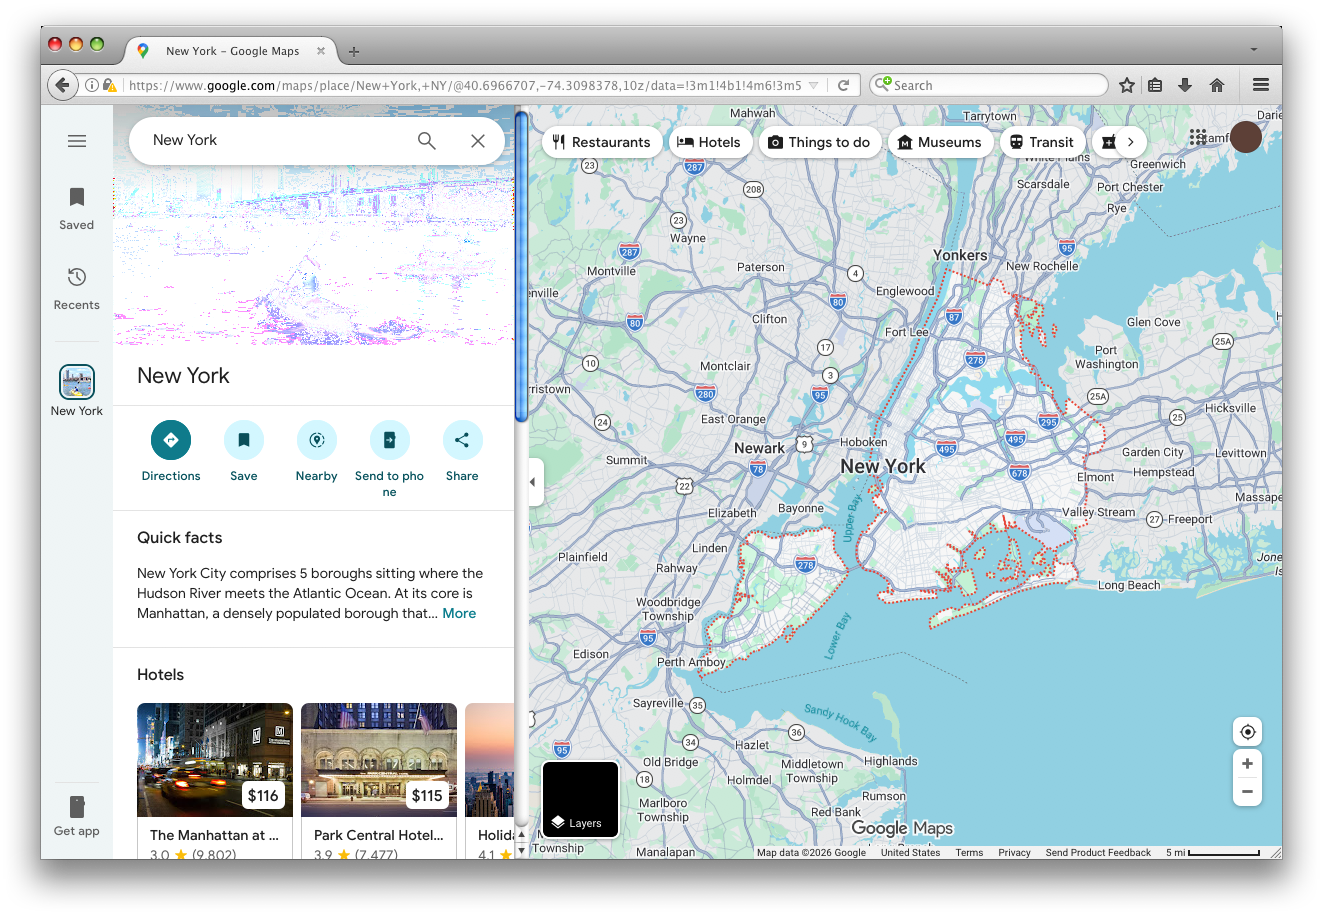1323x915 pixels.
Task: Open the hamburger main menu
Action: click(77, 141)
